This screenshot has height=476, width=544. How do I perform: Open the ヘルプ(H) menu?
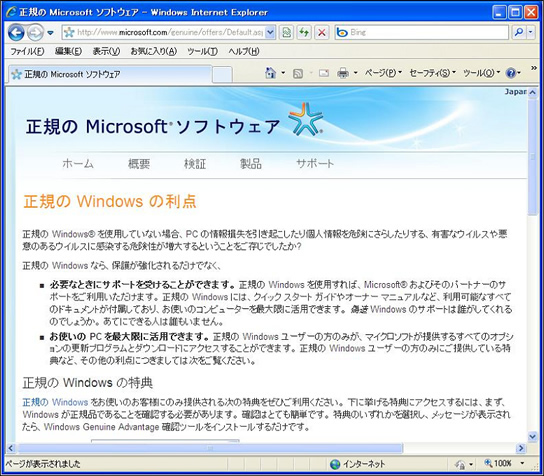point(244,51)
